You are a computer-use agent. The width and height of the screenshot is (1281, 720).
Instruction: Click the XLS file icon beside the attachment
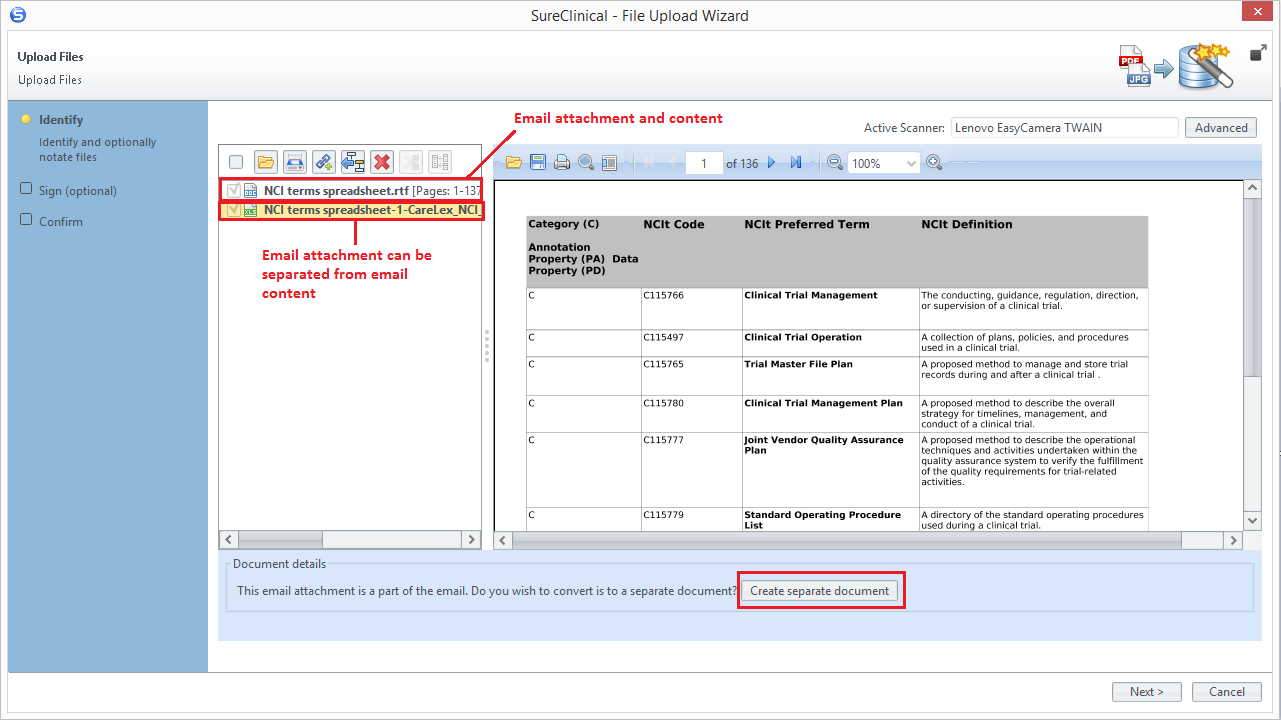pos(250,210)
